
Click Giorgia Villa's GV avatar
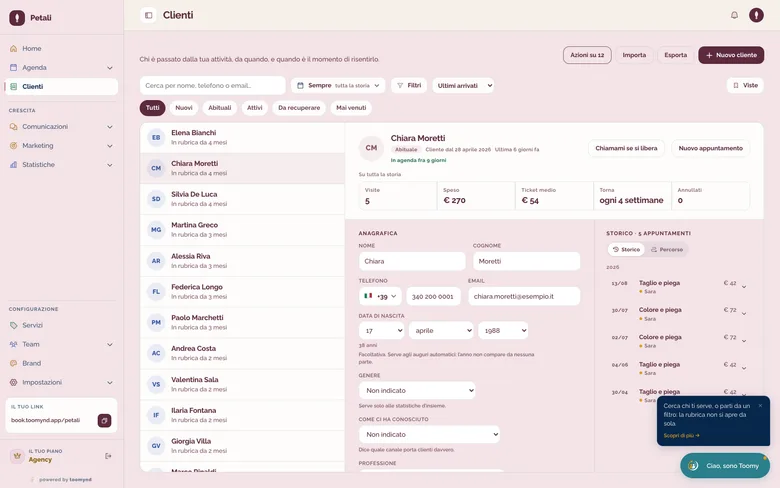tap(156, 446)
